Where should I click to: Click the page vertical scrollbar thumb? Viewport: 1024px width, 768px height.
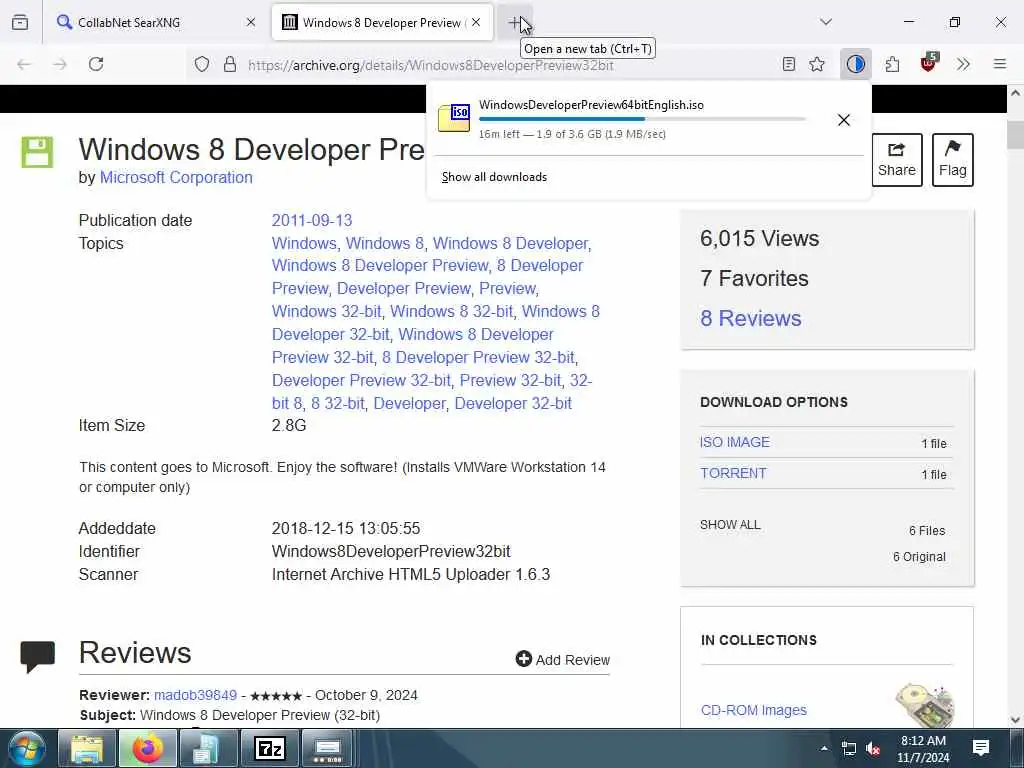[x=1015, y=135]
